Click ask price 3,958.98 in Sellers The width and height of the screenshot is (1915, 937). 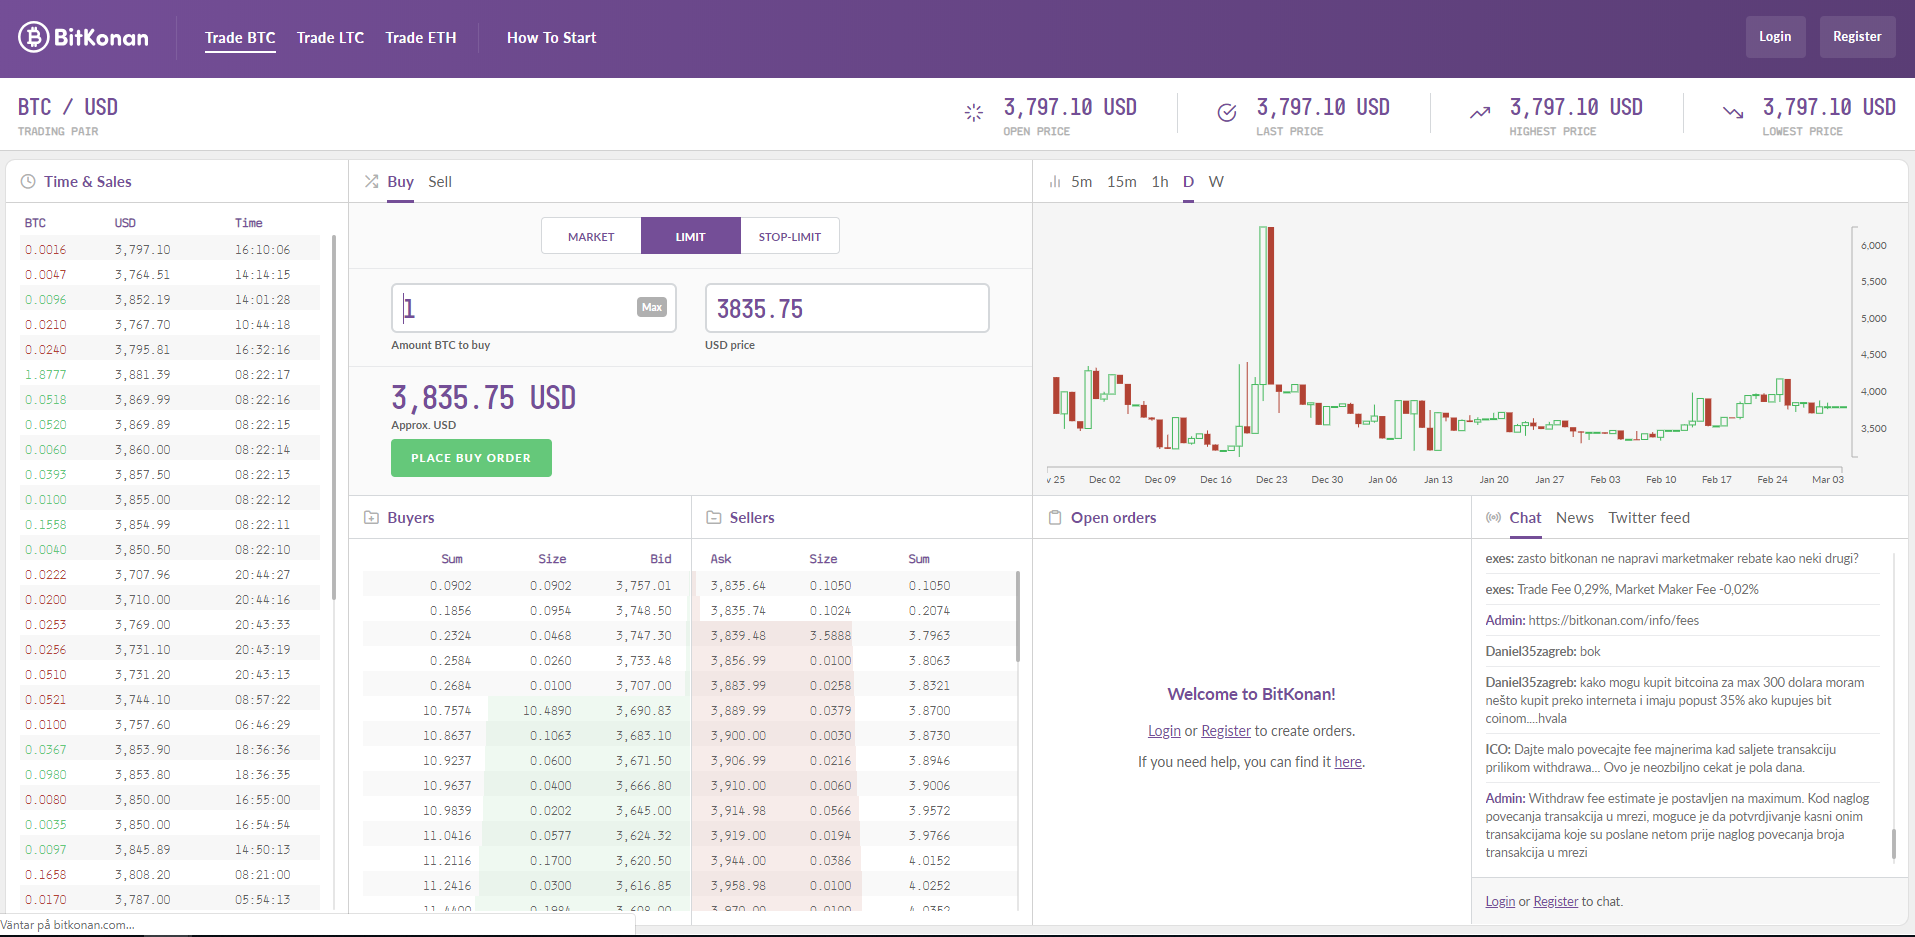coord(738,886)
